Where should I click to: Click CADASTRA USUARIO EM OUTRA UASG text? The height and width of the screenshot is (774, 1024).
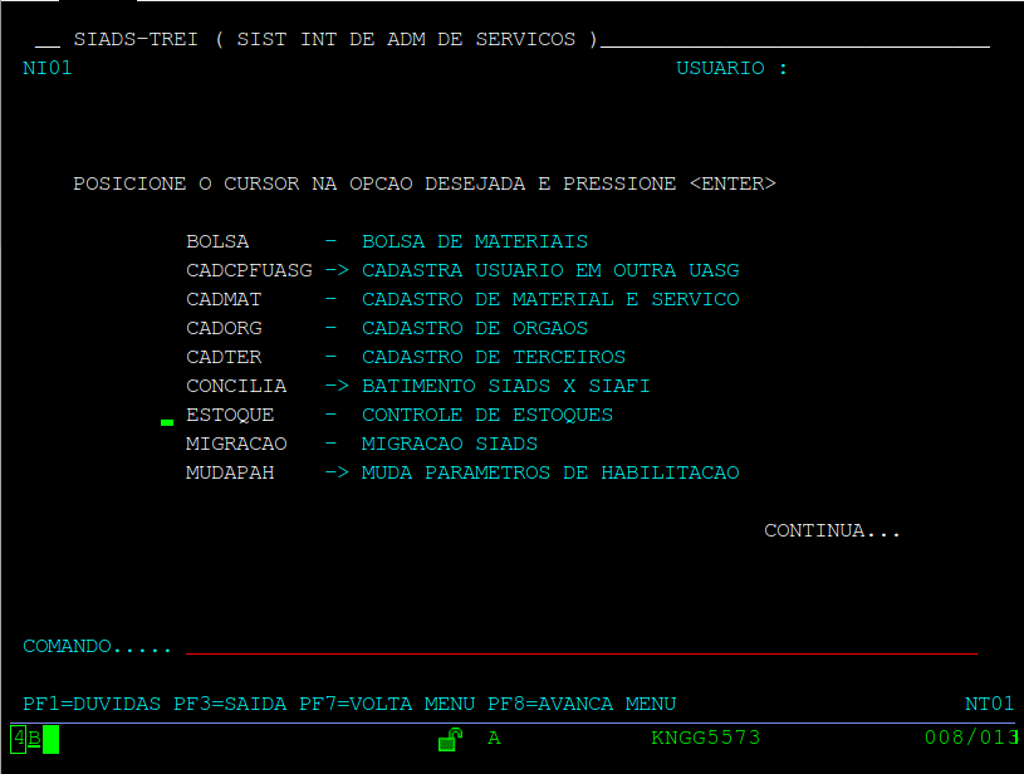[x=551, y=270]
